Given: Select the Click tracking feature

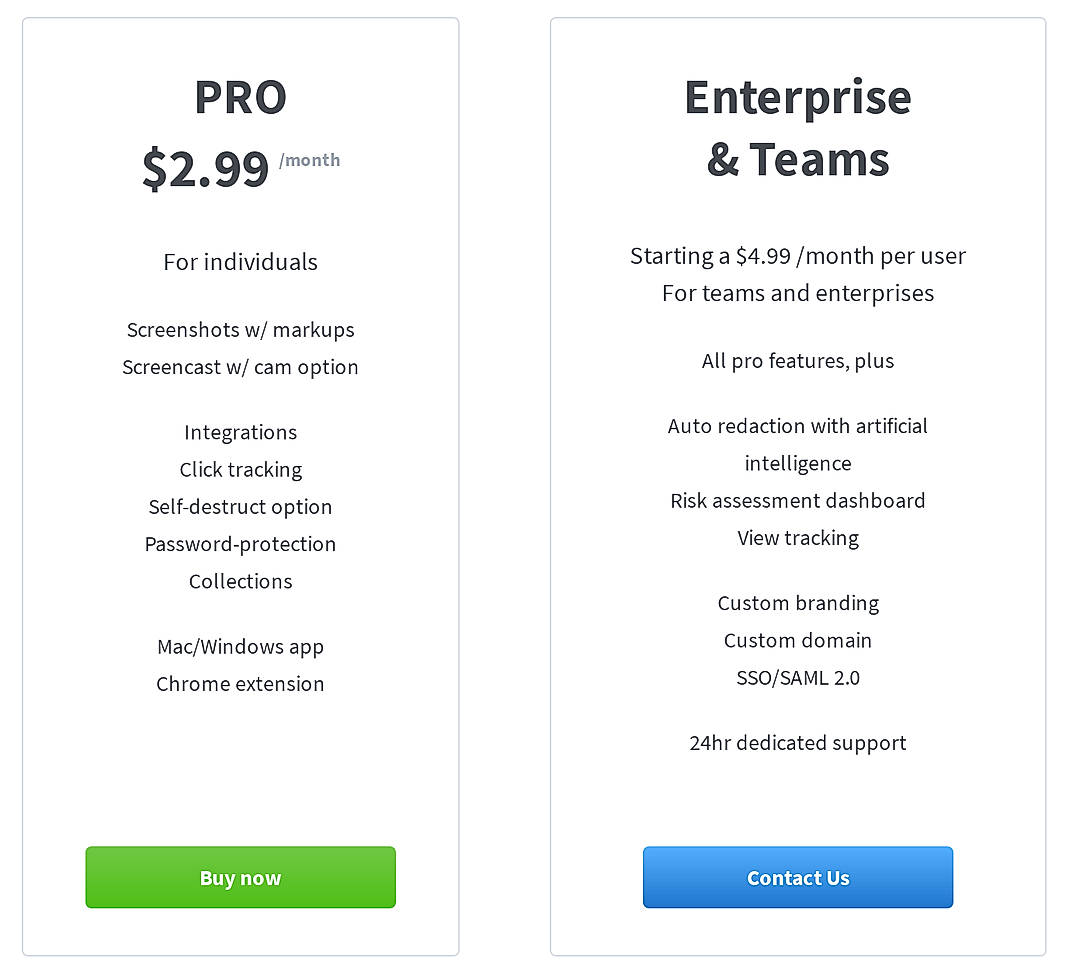Looking at the screenshot, I should [x=240, y=470].
